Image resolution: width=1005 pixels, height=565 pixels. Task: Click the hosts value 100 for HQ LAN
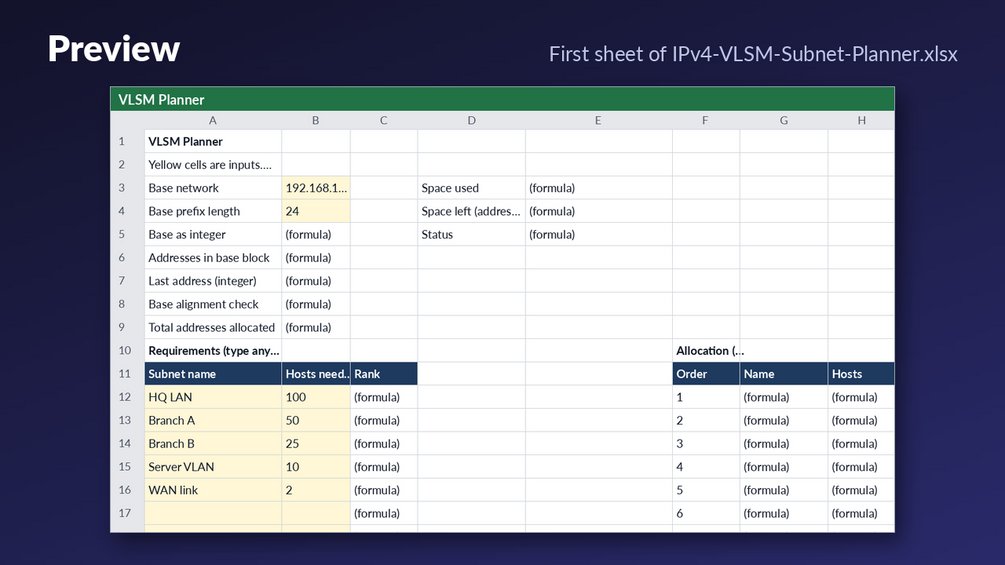point(316,397)
